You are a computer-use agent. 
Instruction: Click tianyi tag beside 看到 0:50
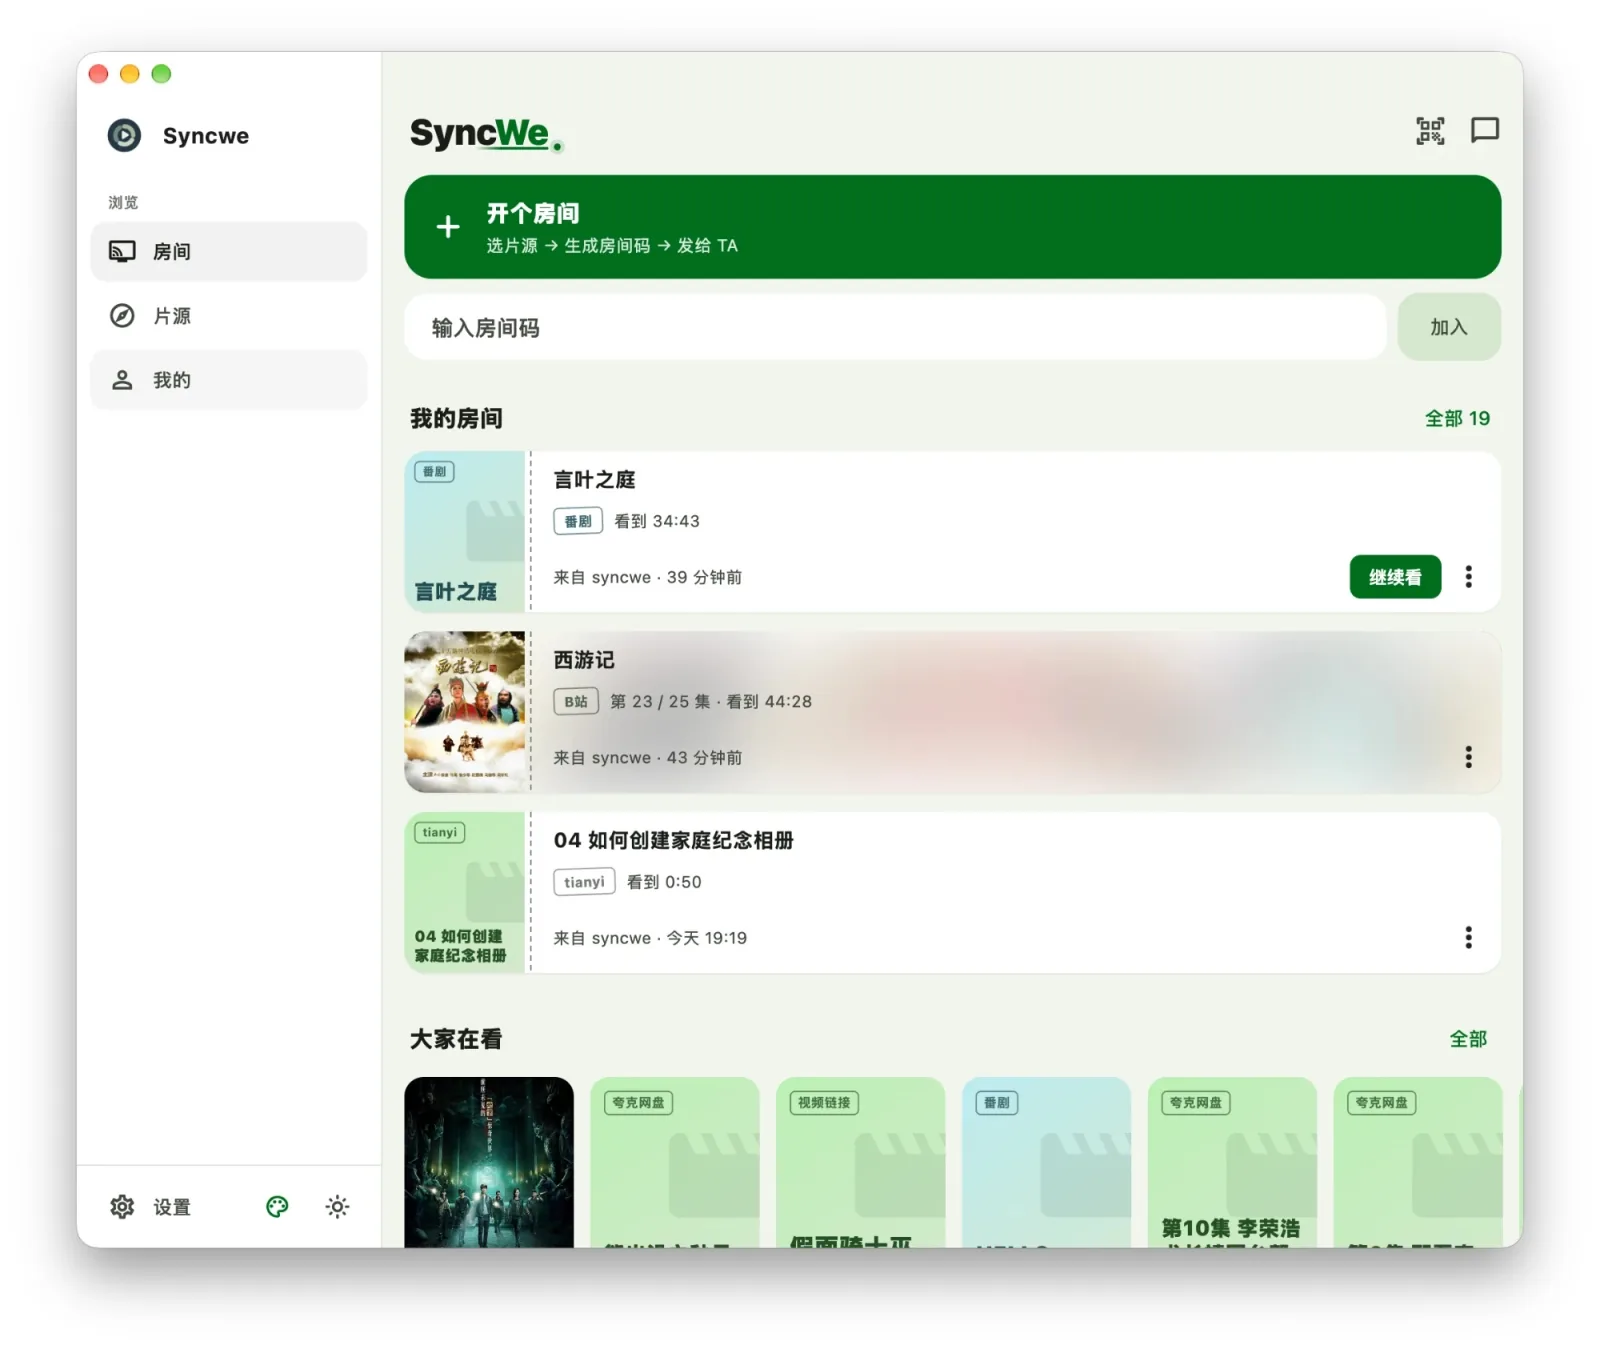click(584, 882)
